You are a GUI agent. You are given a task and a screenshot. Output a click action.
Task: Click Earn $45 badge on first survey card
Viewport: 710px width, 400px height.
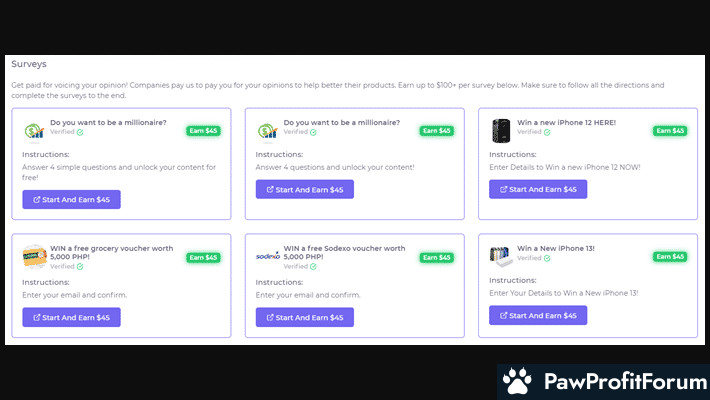[203, 130]
